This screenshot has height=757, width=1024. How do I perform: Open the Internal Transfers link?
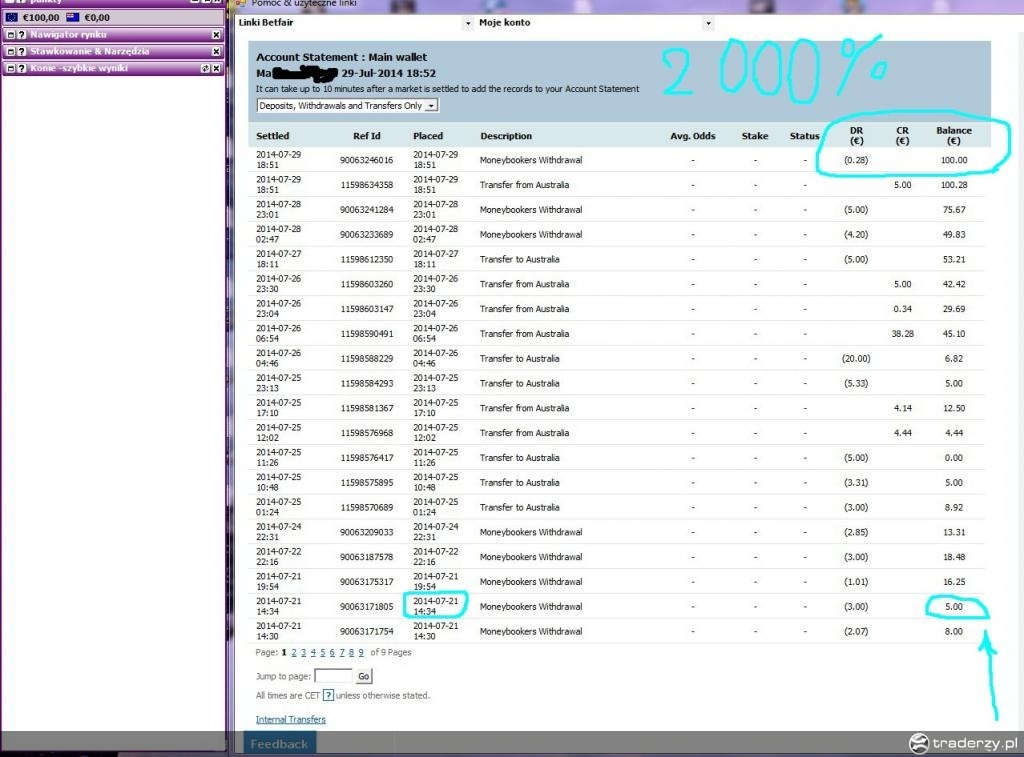291,720
